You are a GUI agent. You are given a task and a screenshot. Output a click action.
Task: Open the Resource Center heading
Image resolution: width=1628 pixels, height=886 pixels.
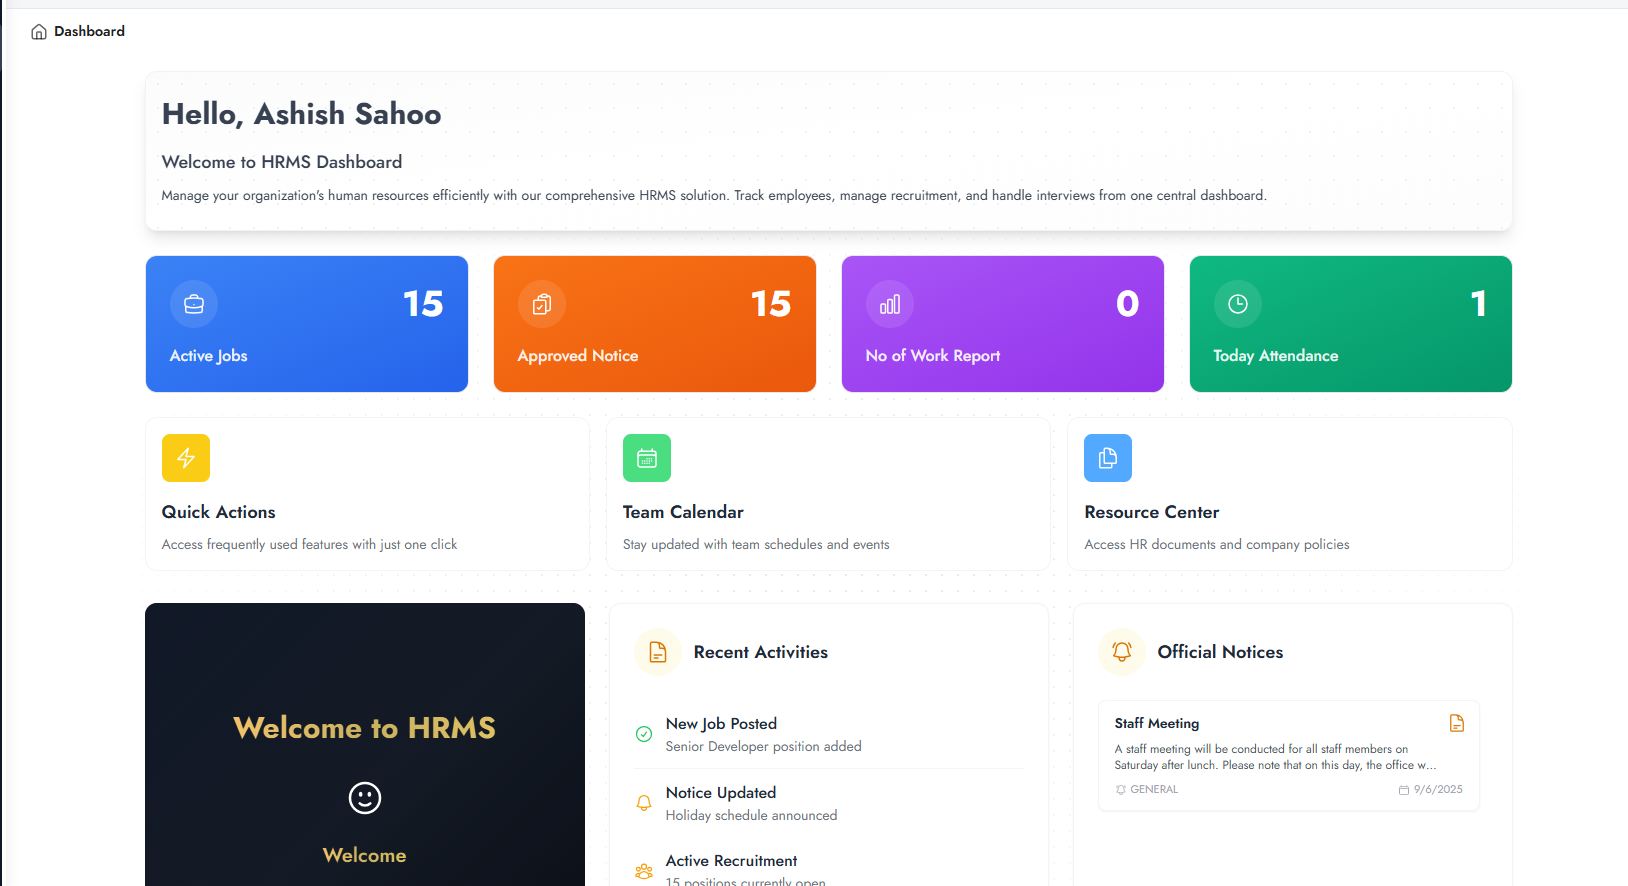[x=1152, y=512]
